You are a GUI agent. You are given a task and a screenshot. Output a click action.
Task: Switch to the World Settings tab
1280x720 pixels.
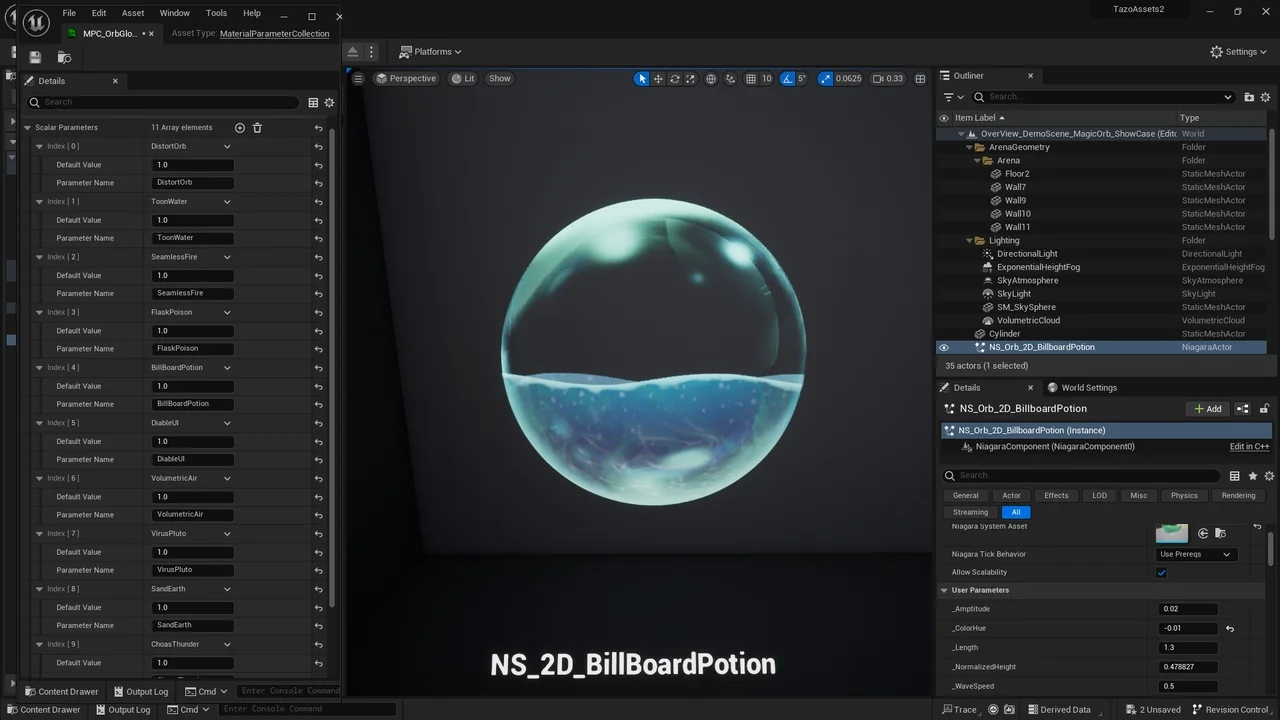(x=1088, y=387)
